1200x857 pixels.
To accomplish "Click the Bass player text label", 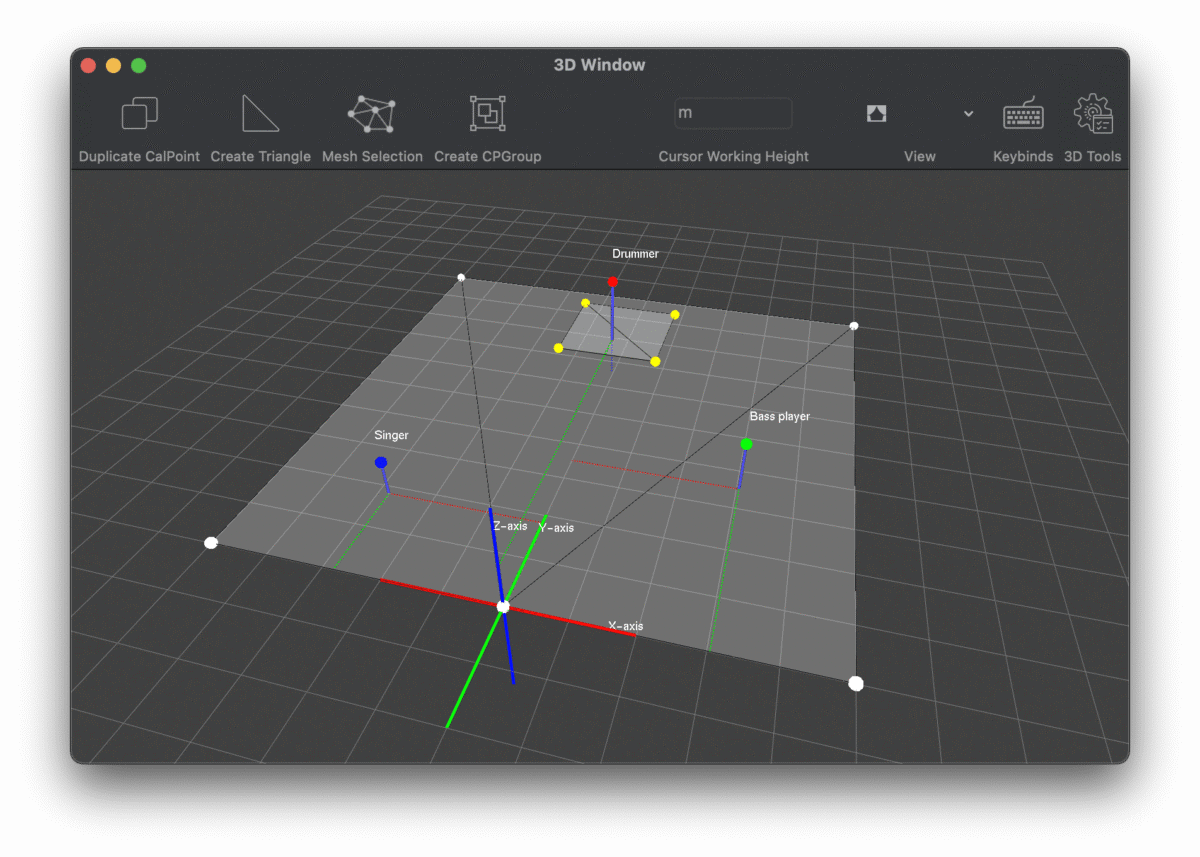I will pyautogui.click(x=779, y=416).
